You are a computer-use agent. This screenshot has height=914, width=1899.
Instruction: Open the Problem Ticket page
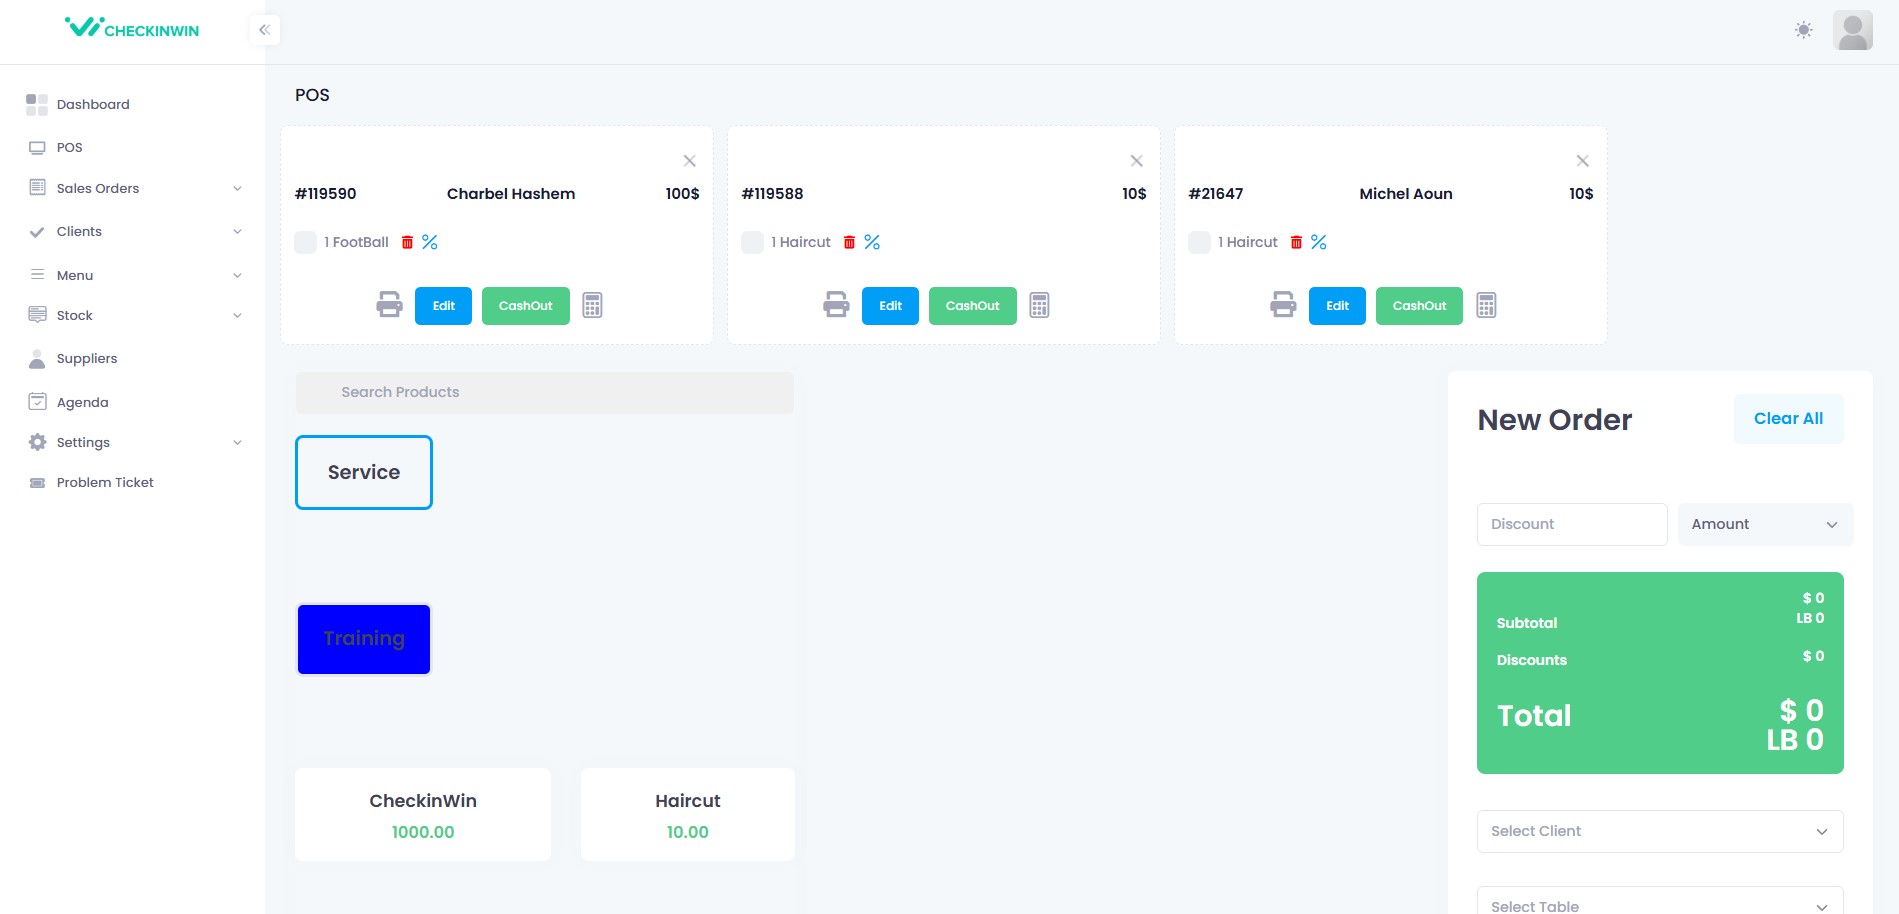(x=105, y=482)
